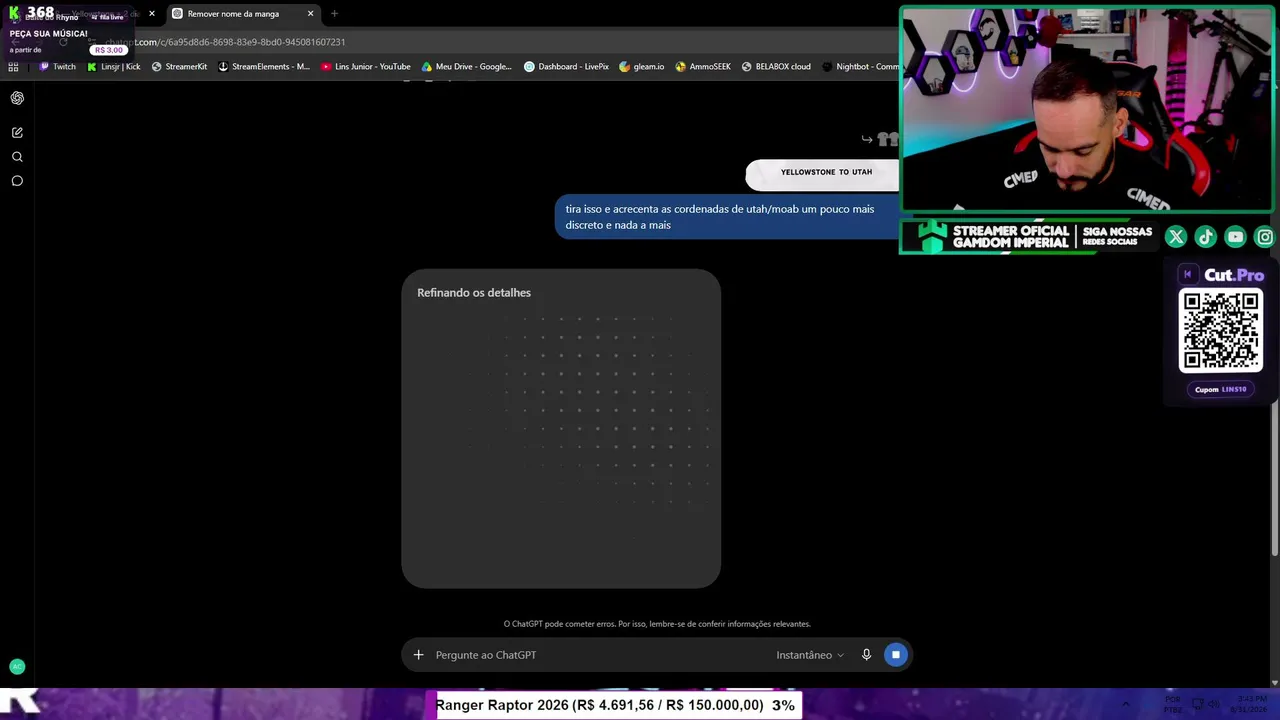Click the address bar URL

225,42
